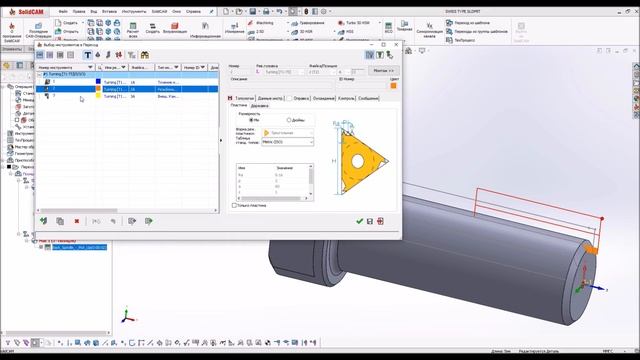Image resolution: width=640 pixels, height=360 pixels.
Task: Select the second table view icon
Action: (x=50, y=55)
